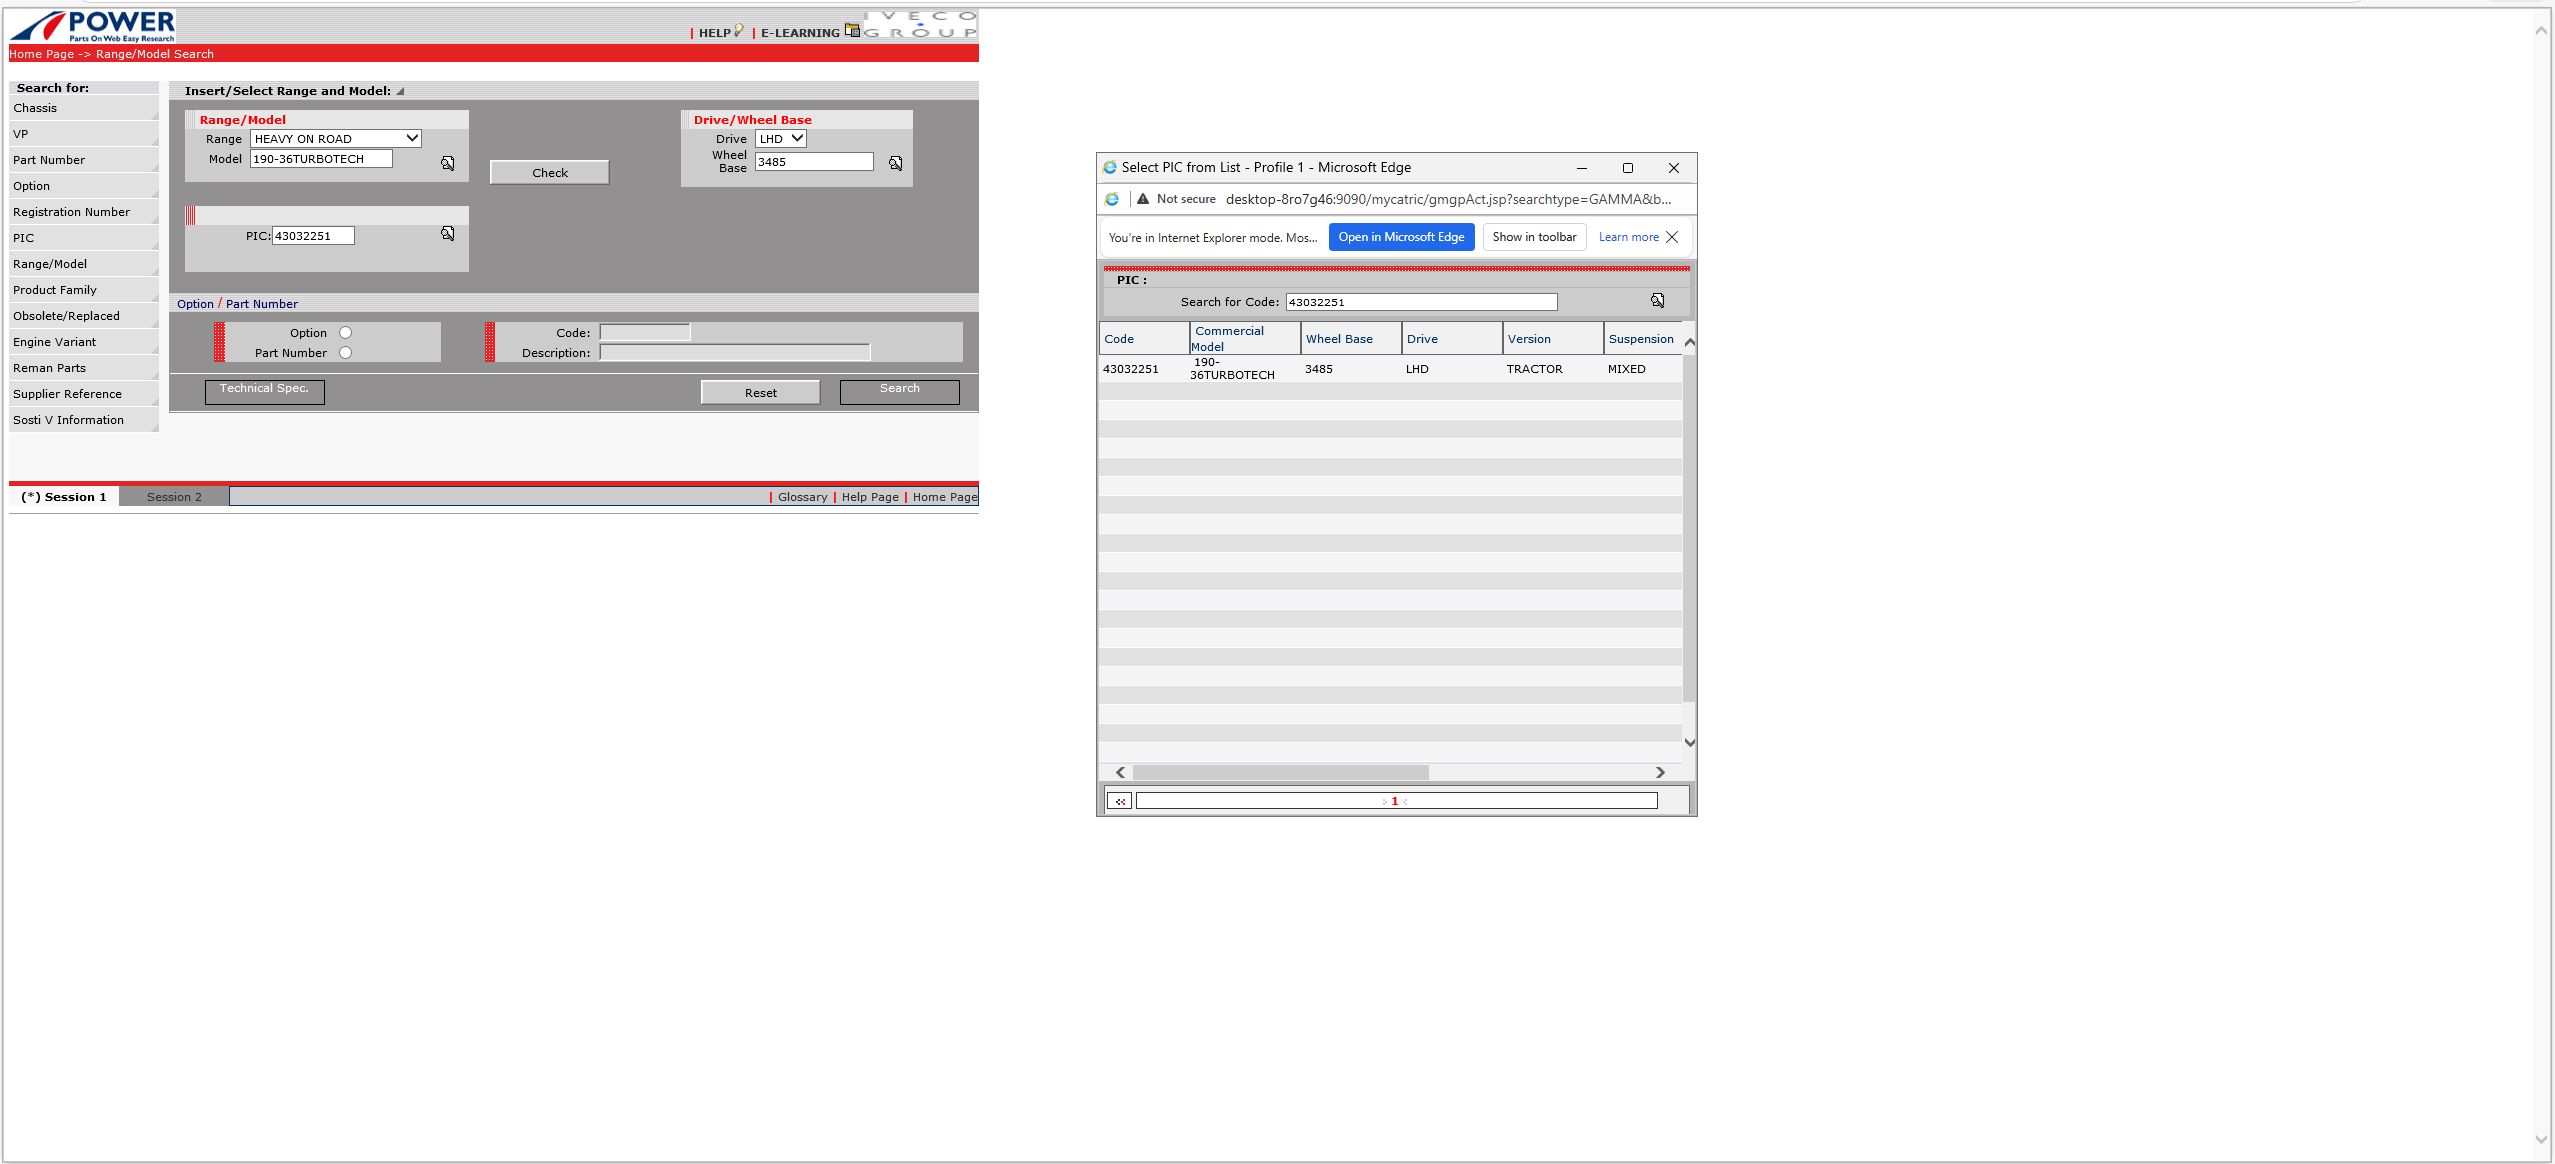Screen dimensions: 2555x1164
Task: Open Registration Number search
Action: click(84, 212)
